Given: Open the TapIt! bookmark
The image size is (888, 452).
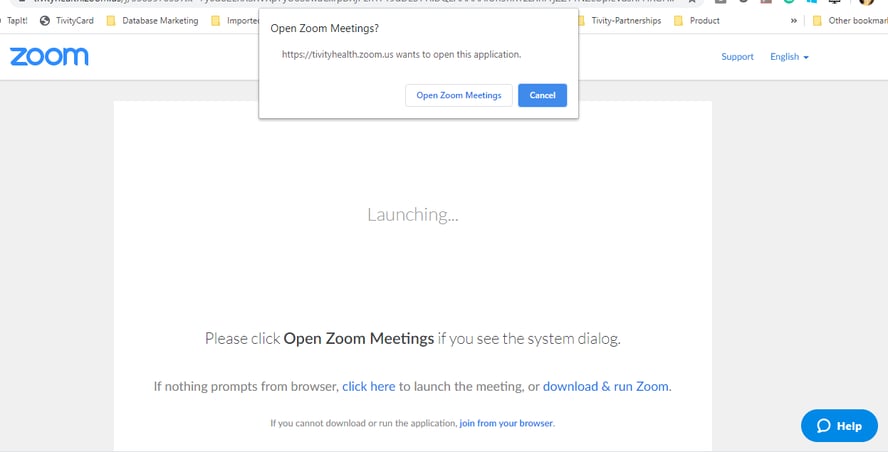Looking at the screenshot, I should click(x=16, y=21).
